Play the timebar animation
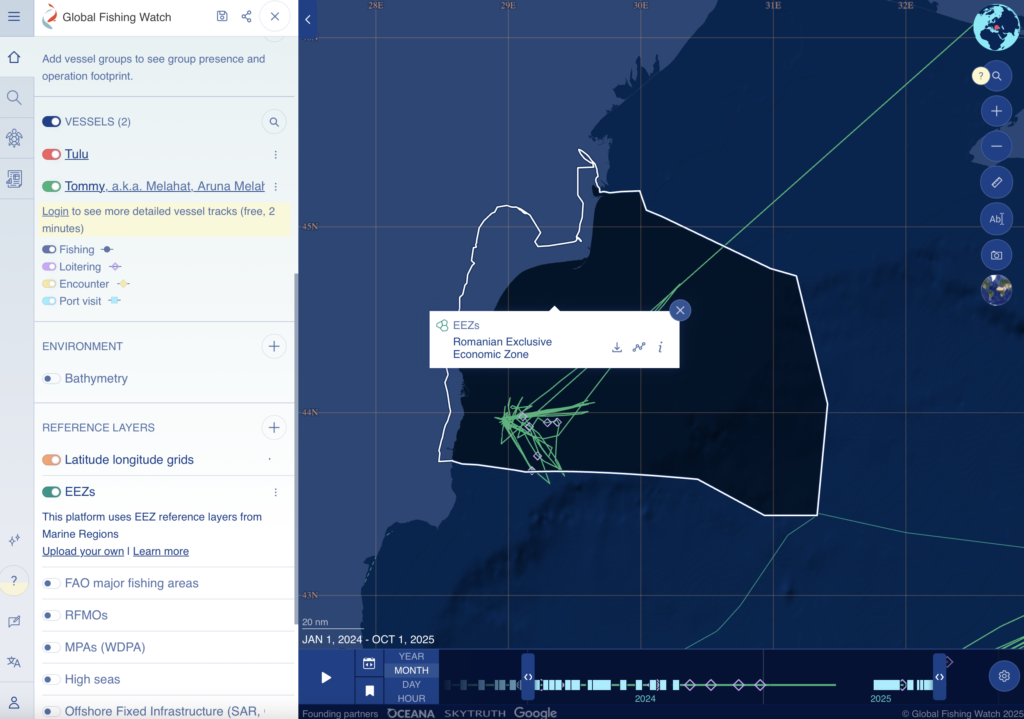This screenshot has height=719, width=1024. [326, 677]
